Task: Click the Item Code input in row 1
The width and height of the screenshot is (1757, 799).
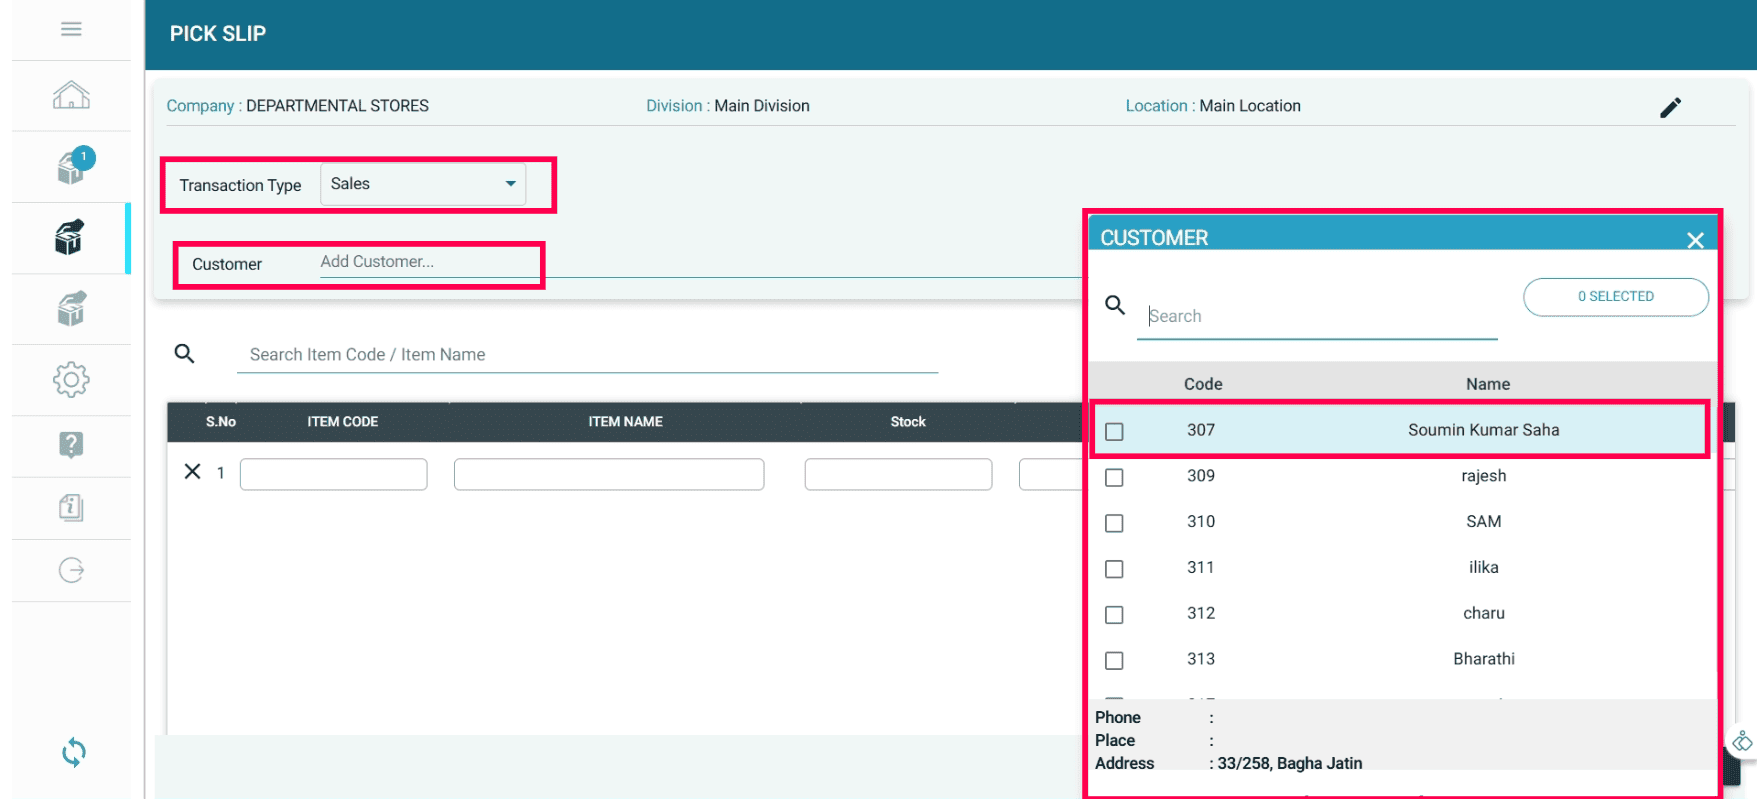Action: [x=334, y=474]
